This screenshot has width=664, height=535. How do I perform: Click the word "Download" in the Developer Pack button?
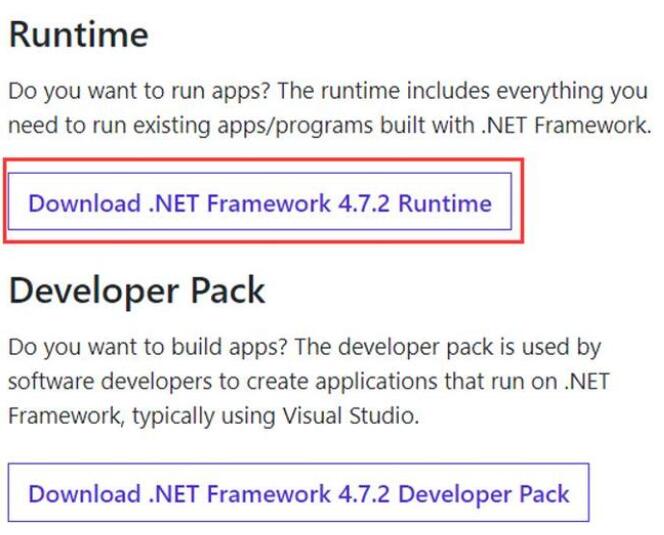(x=84, y=494)
